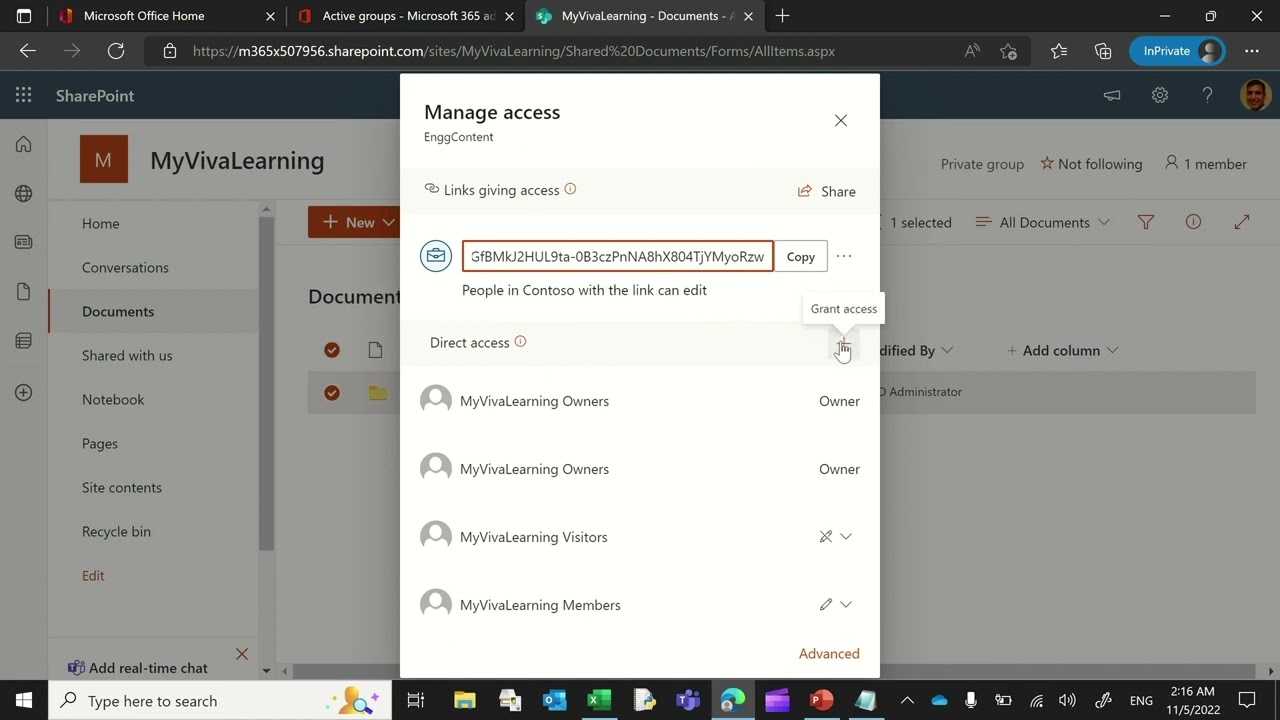The width and height of the screenshot is (1280, 720).
Task: Click the info icon next to Direct access
Action: click(520, 342)
